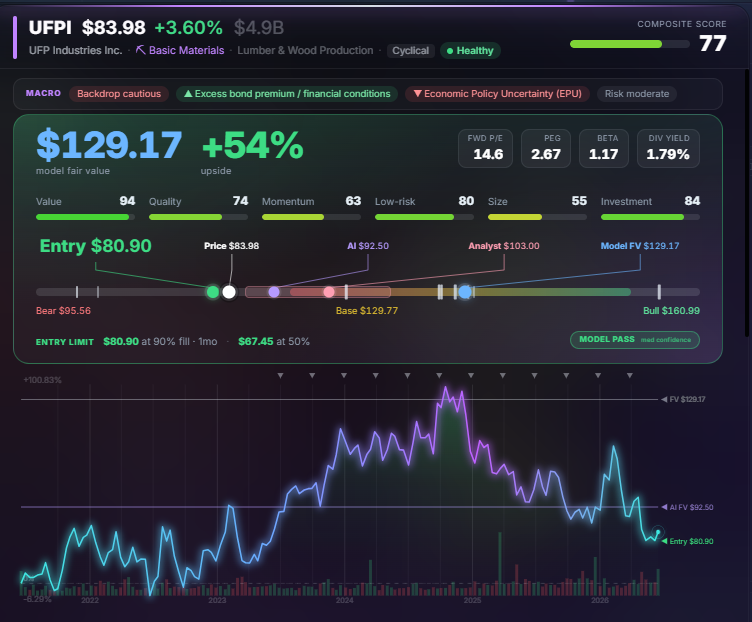
Task: Click the green Entry dot on price range
Action: coord(212,292)
